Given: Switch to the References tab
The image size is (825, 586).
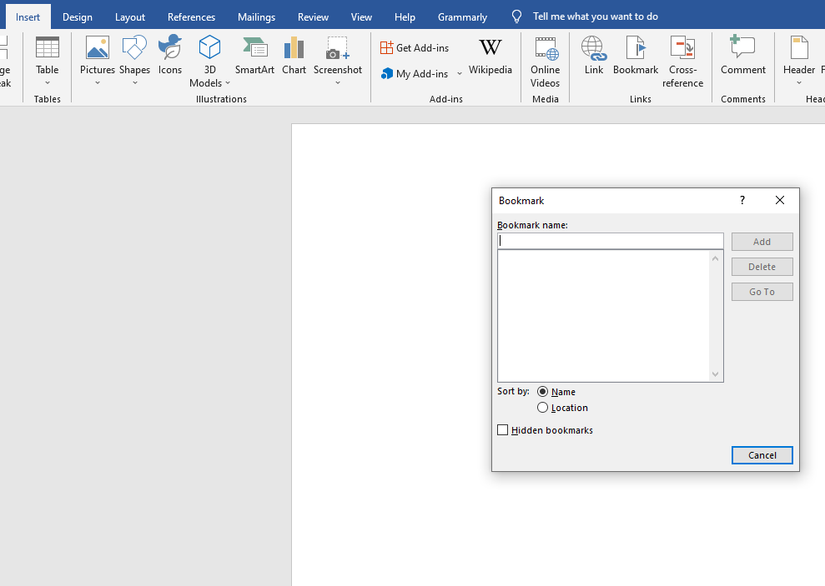Looking at the screenshot, I should (x=190, y=16).
